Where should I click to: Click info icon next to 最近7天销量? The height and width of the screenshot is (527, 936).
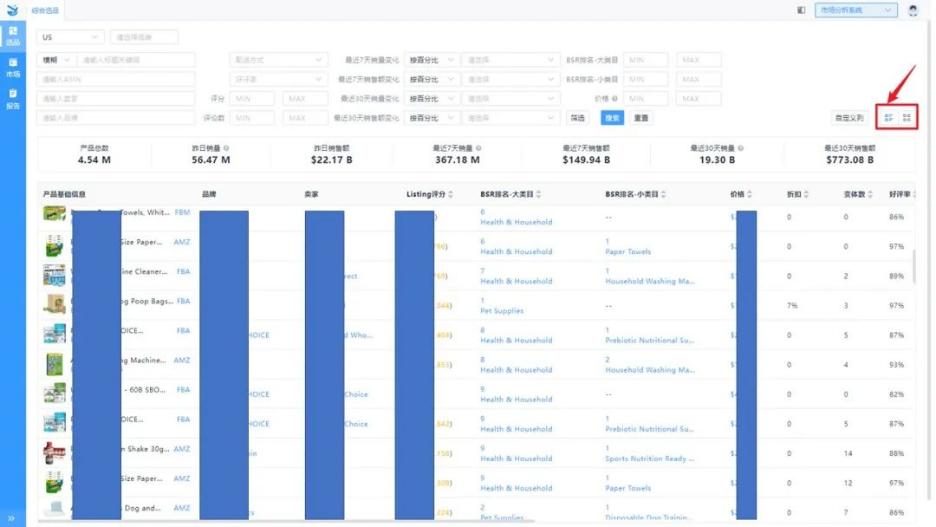coord(479,148)
